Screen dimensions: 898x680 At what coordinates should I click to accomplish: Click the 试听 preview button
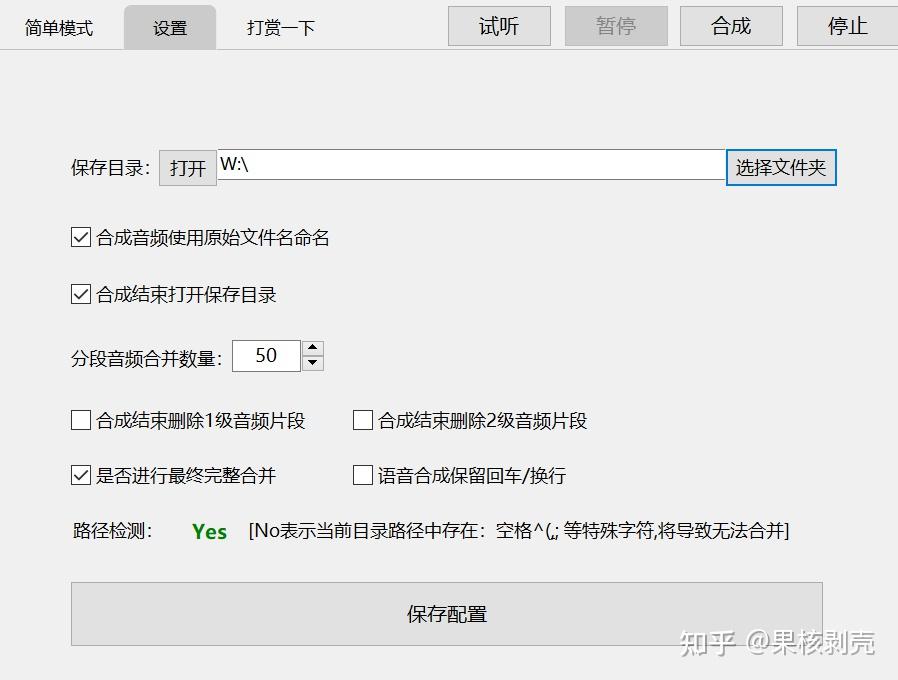coord(498,26)
